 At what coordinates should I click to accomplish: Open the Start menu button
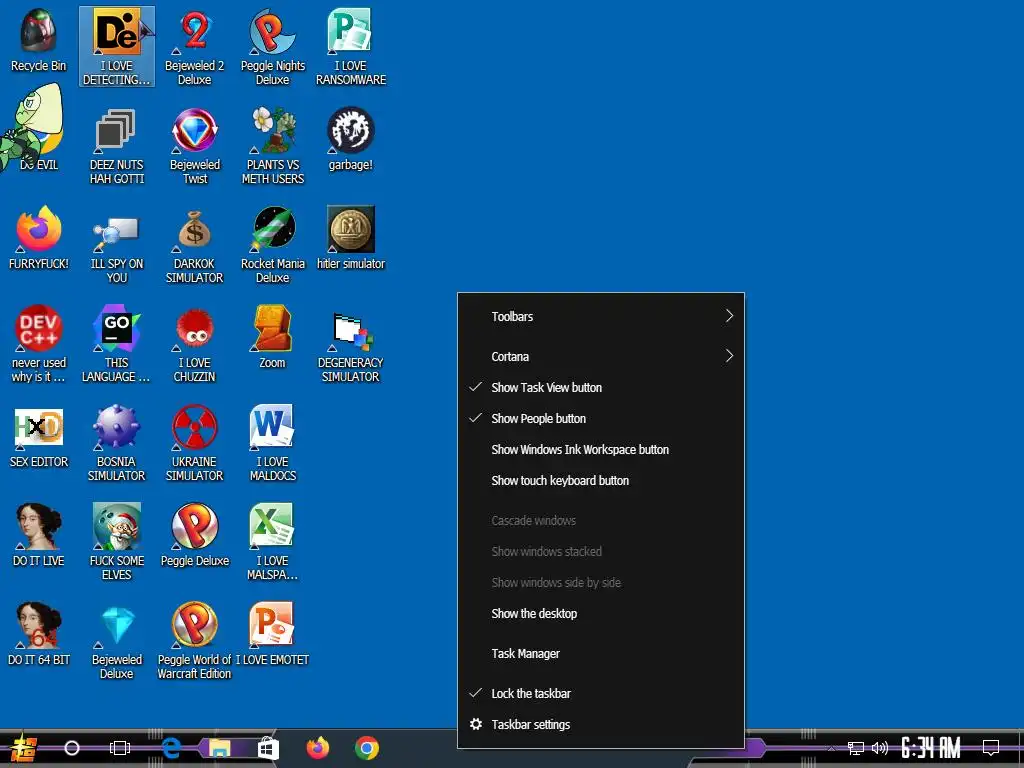(x=24, y=748)
